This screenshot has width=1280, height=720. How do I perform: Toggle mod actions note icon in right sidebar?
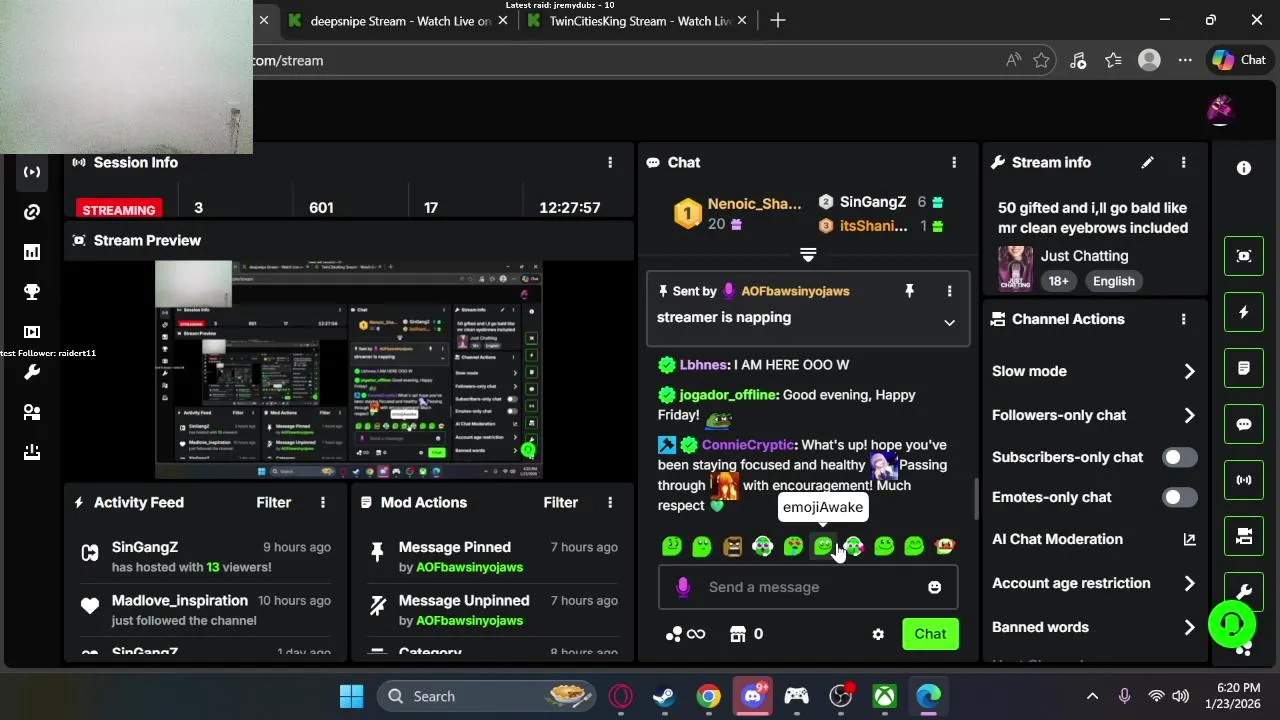point(1244,368)
